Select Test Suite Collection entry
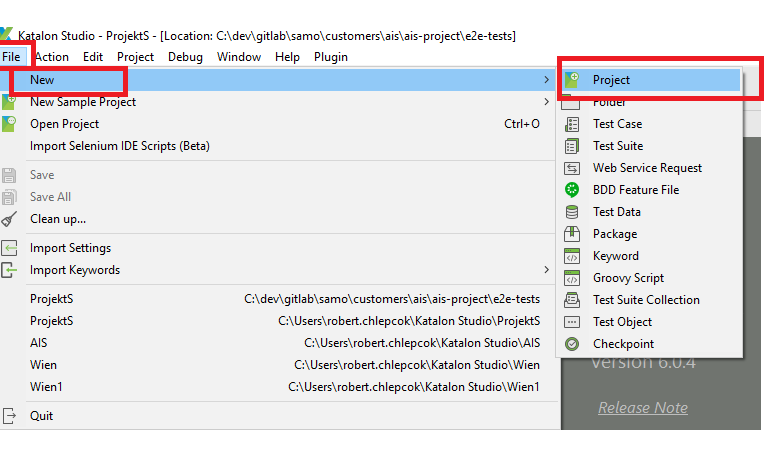 point(650,300)
